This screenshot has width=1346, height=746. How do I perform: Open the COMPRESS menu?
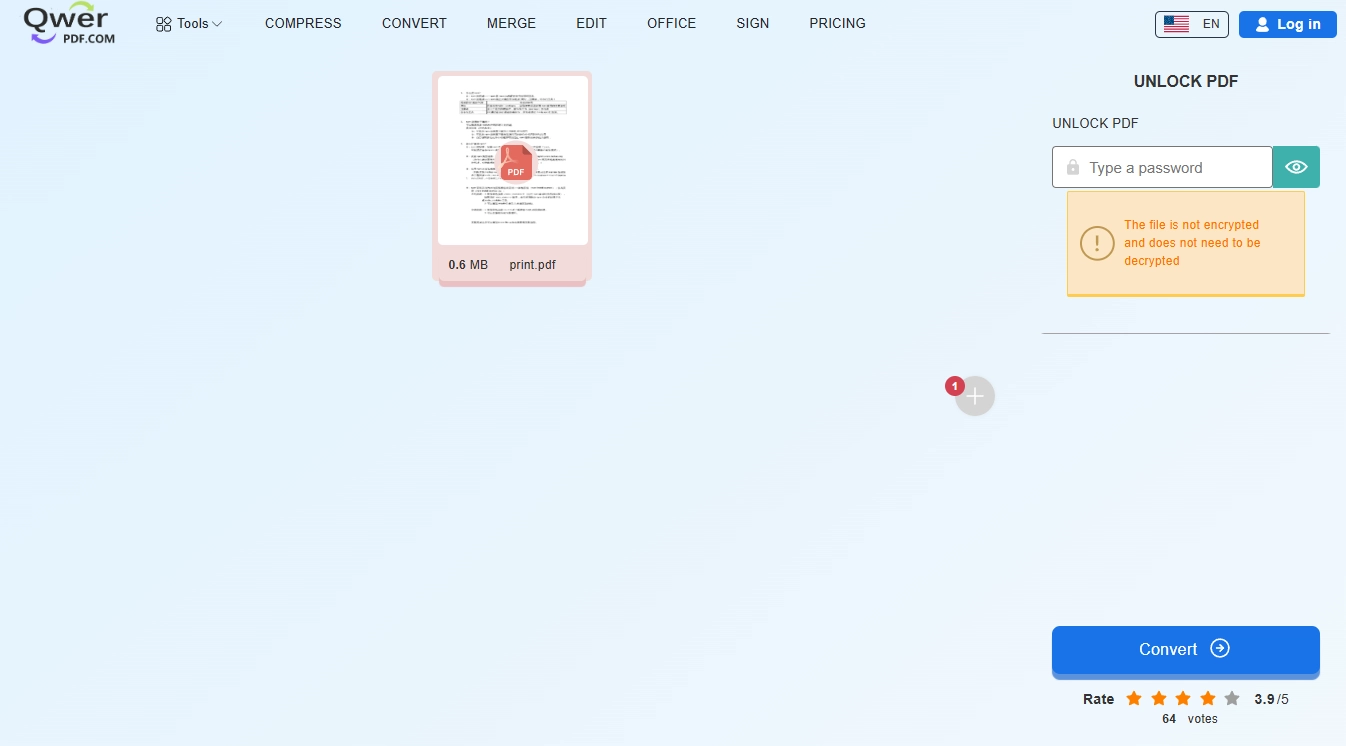click(x=303, y=23)
